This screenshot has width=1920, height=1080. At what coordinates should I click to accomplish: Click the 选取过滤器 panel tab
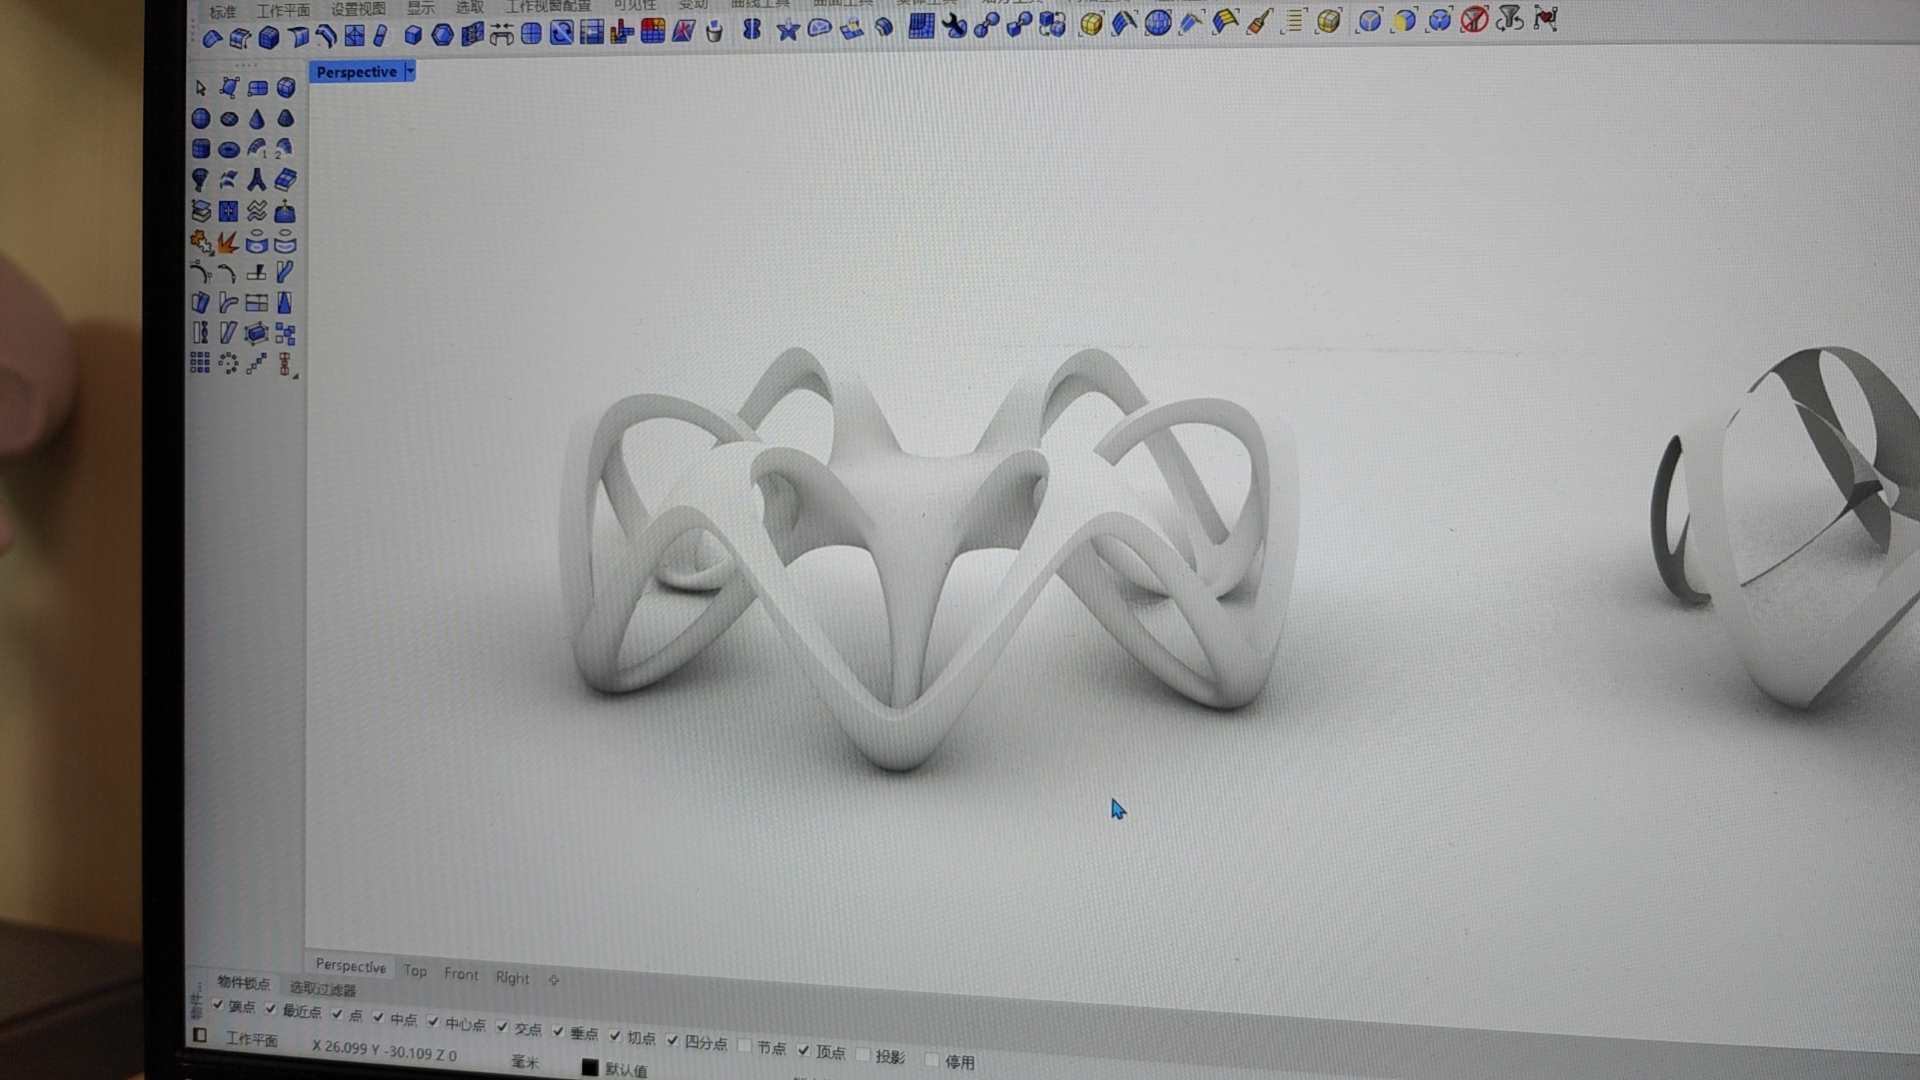click(322, 989)
